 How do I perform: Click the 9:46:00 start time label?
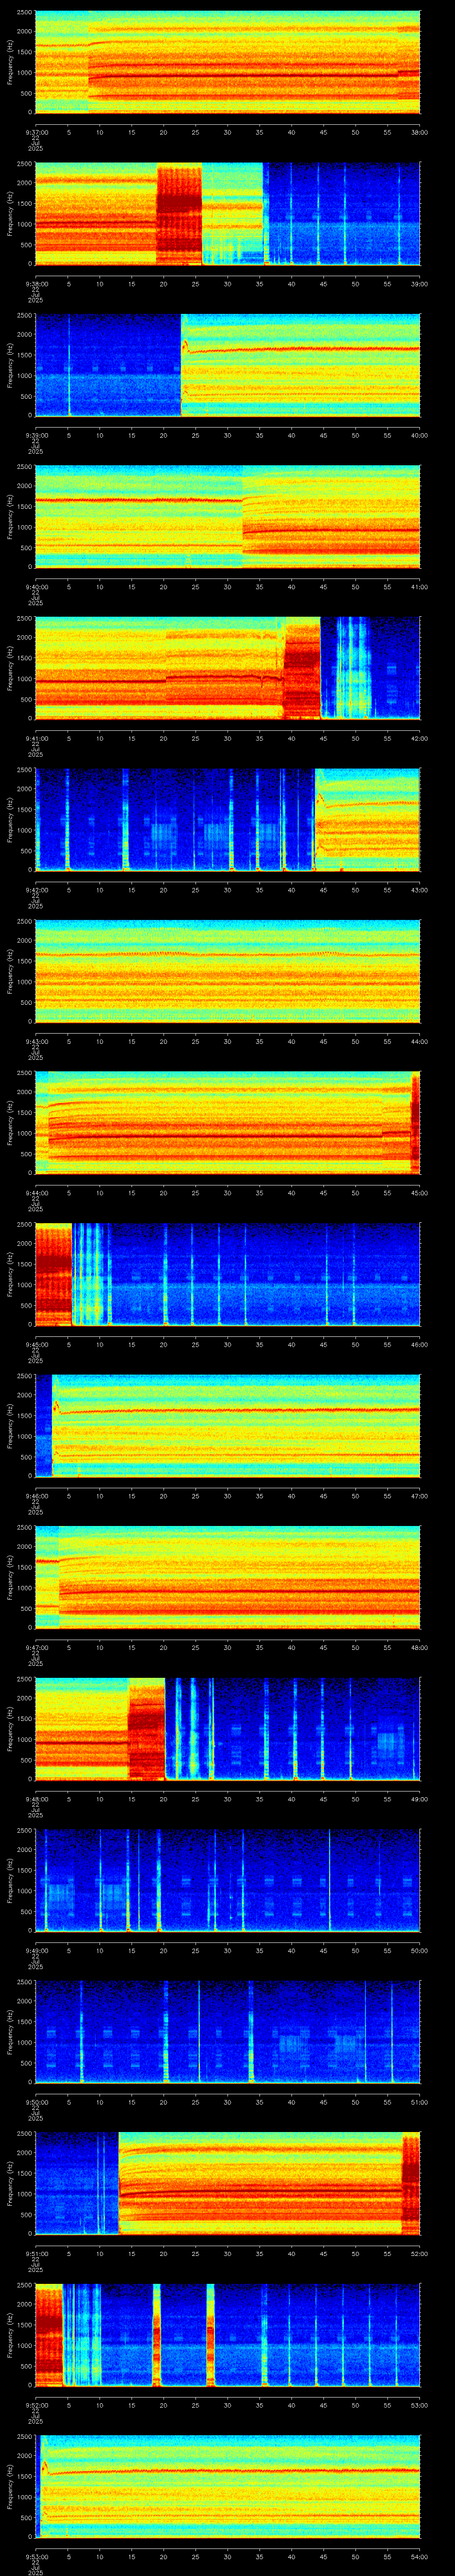pyautogui.click(x=36, y=1495)
